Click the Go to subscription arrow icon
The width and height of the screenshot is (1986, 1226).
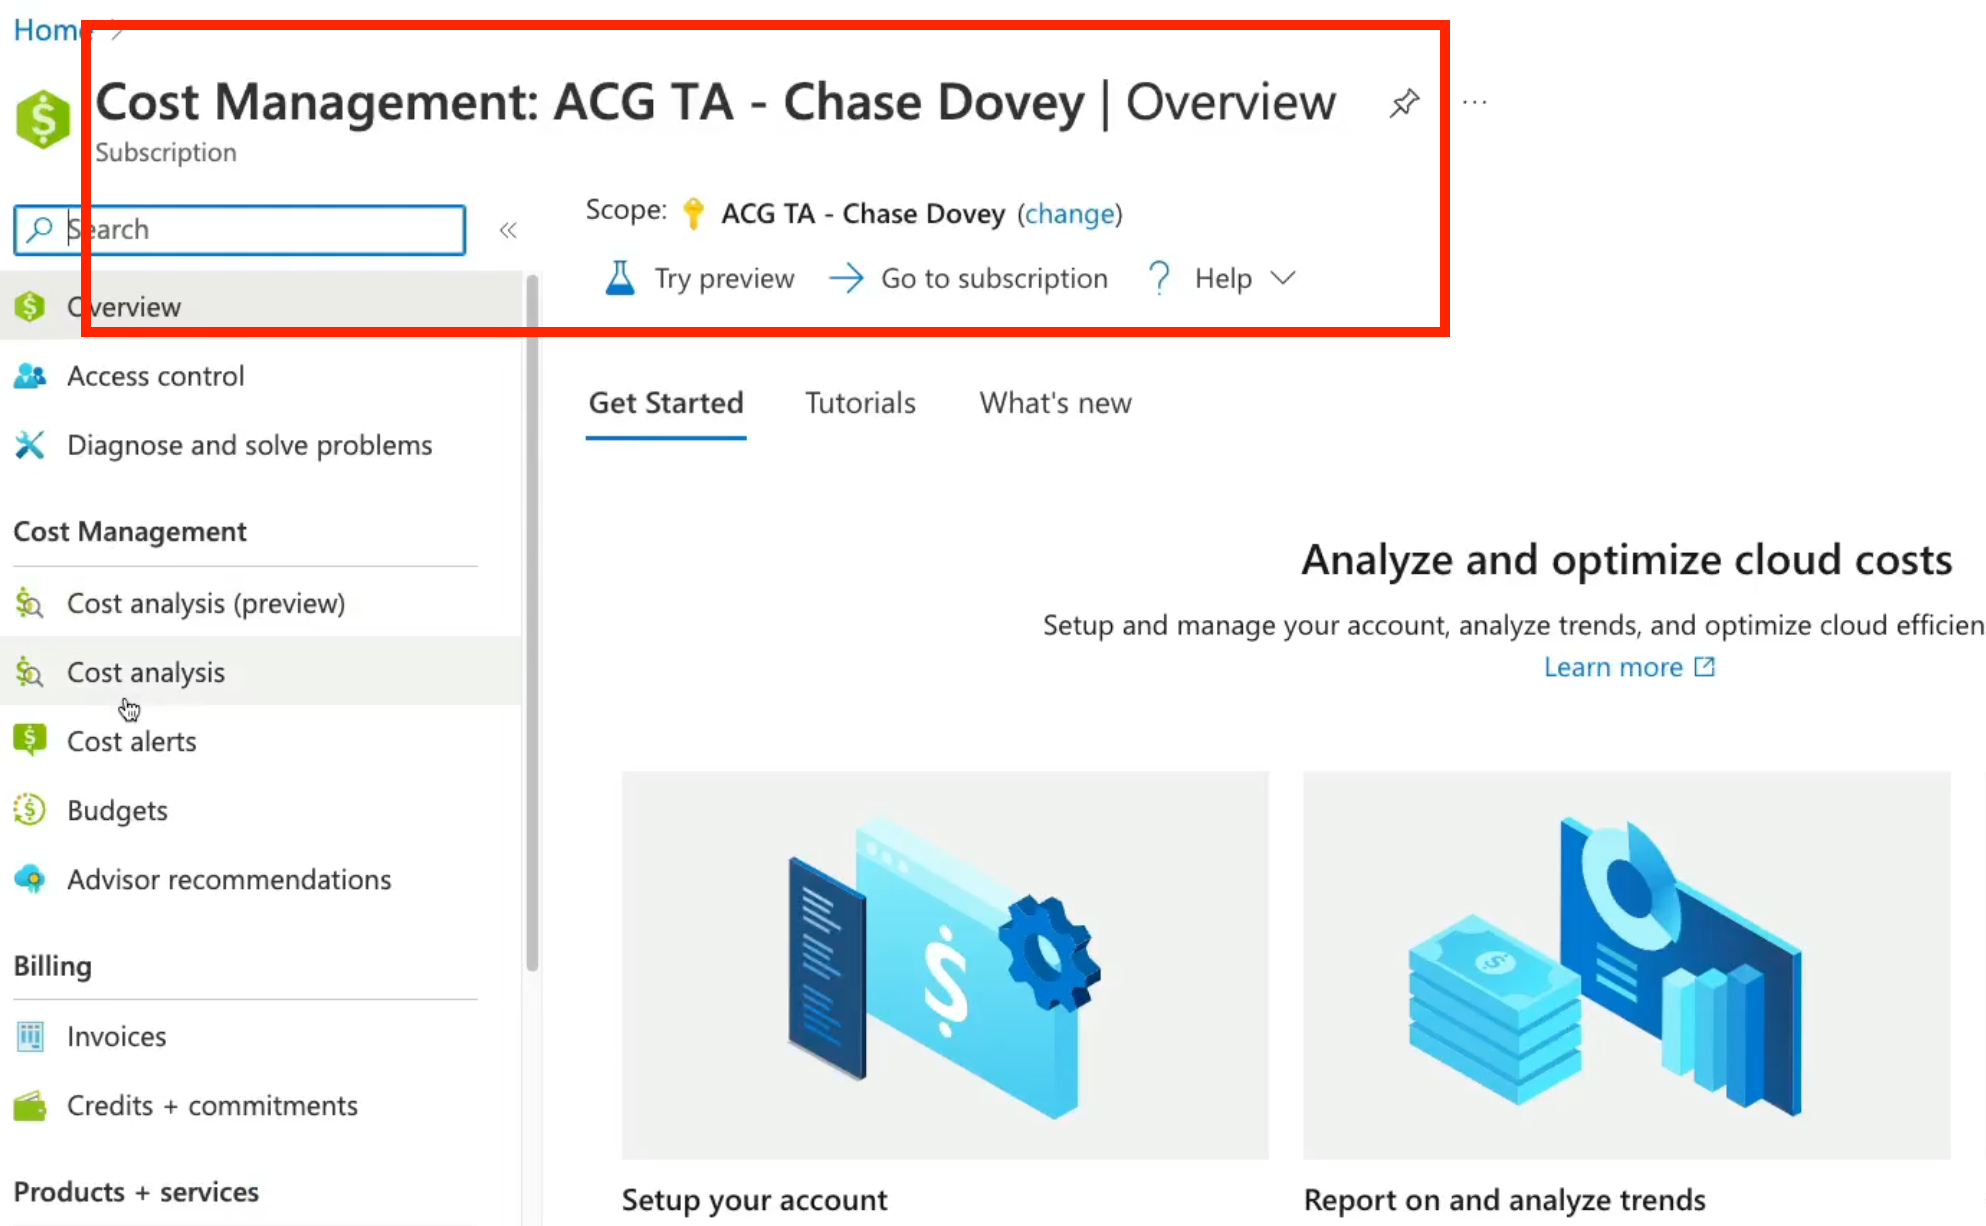point(846,278)
